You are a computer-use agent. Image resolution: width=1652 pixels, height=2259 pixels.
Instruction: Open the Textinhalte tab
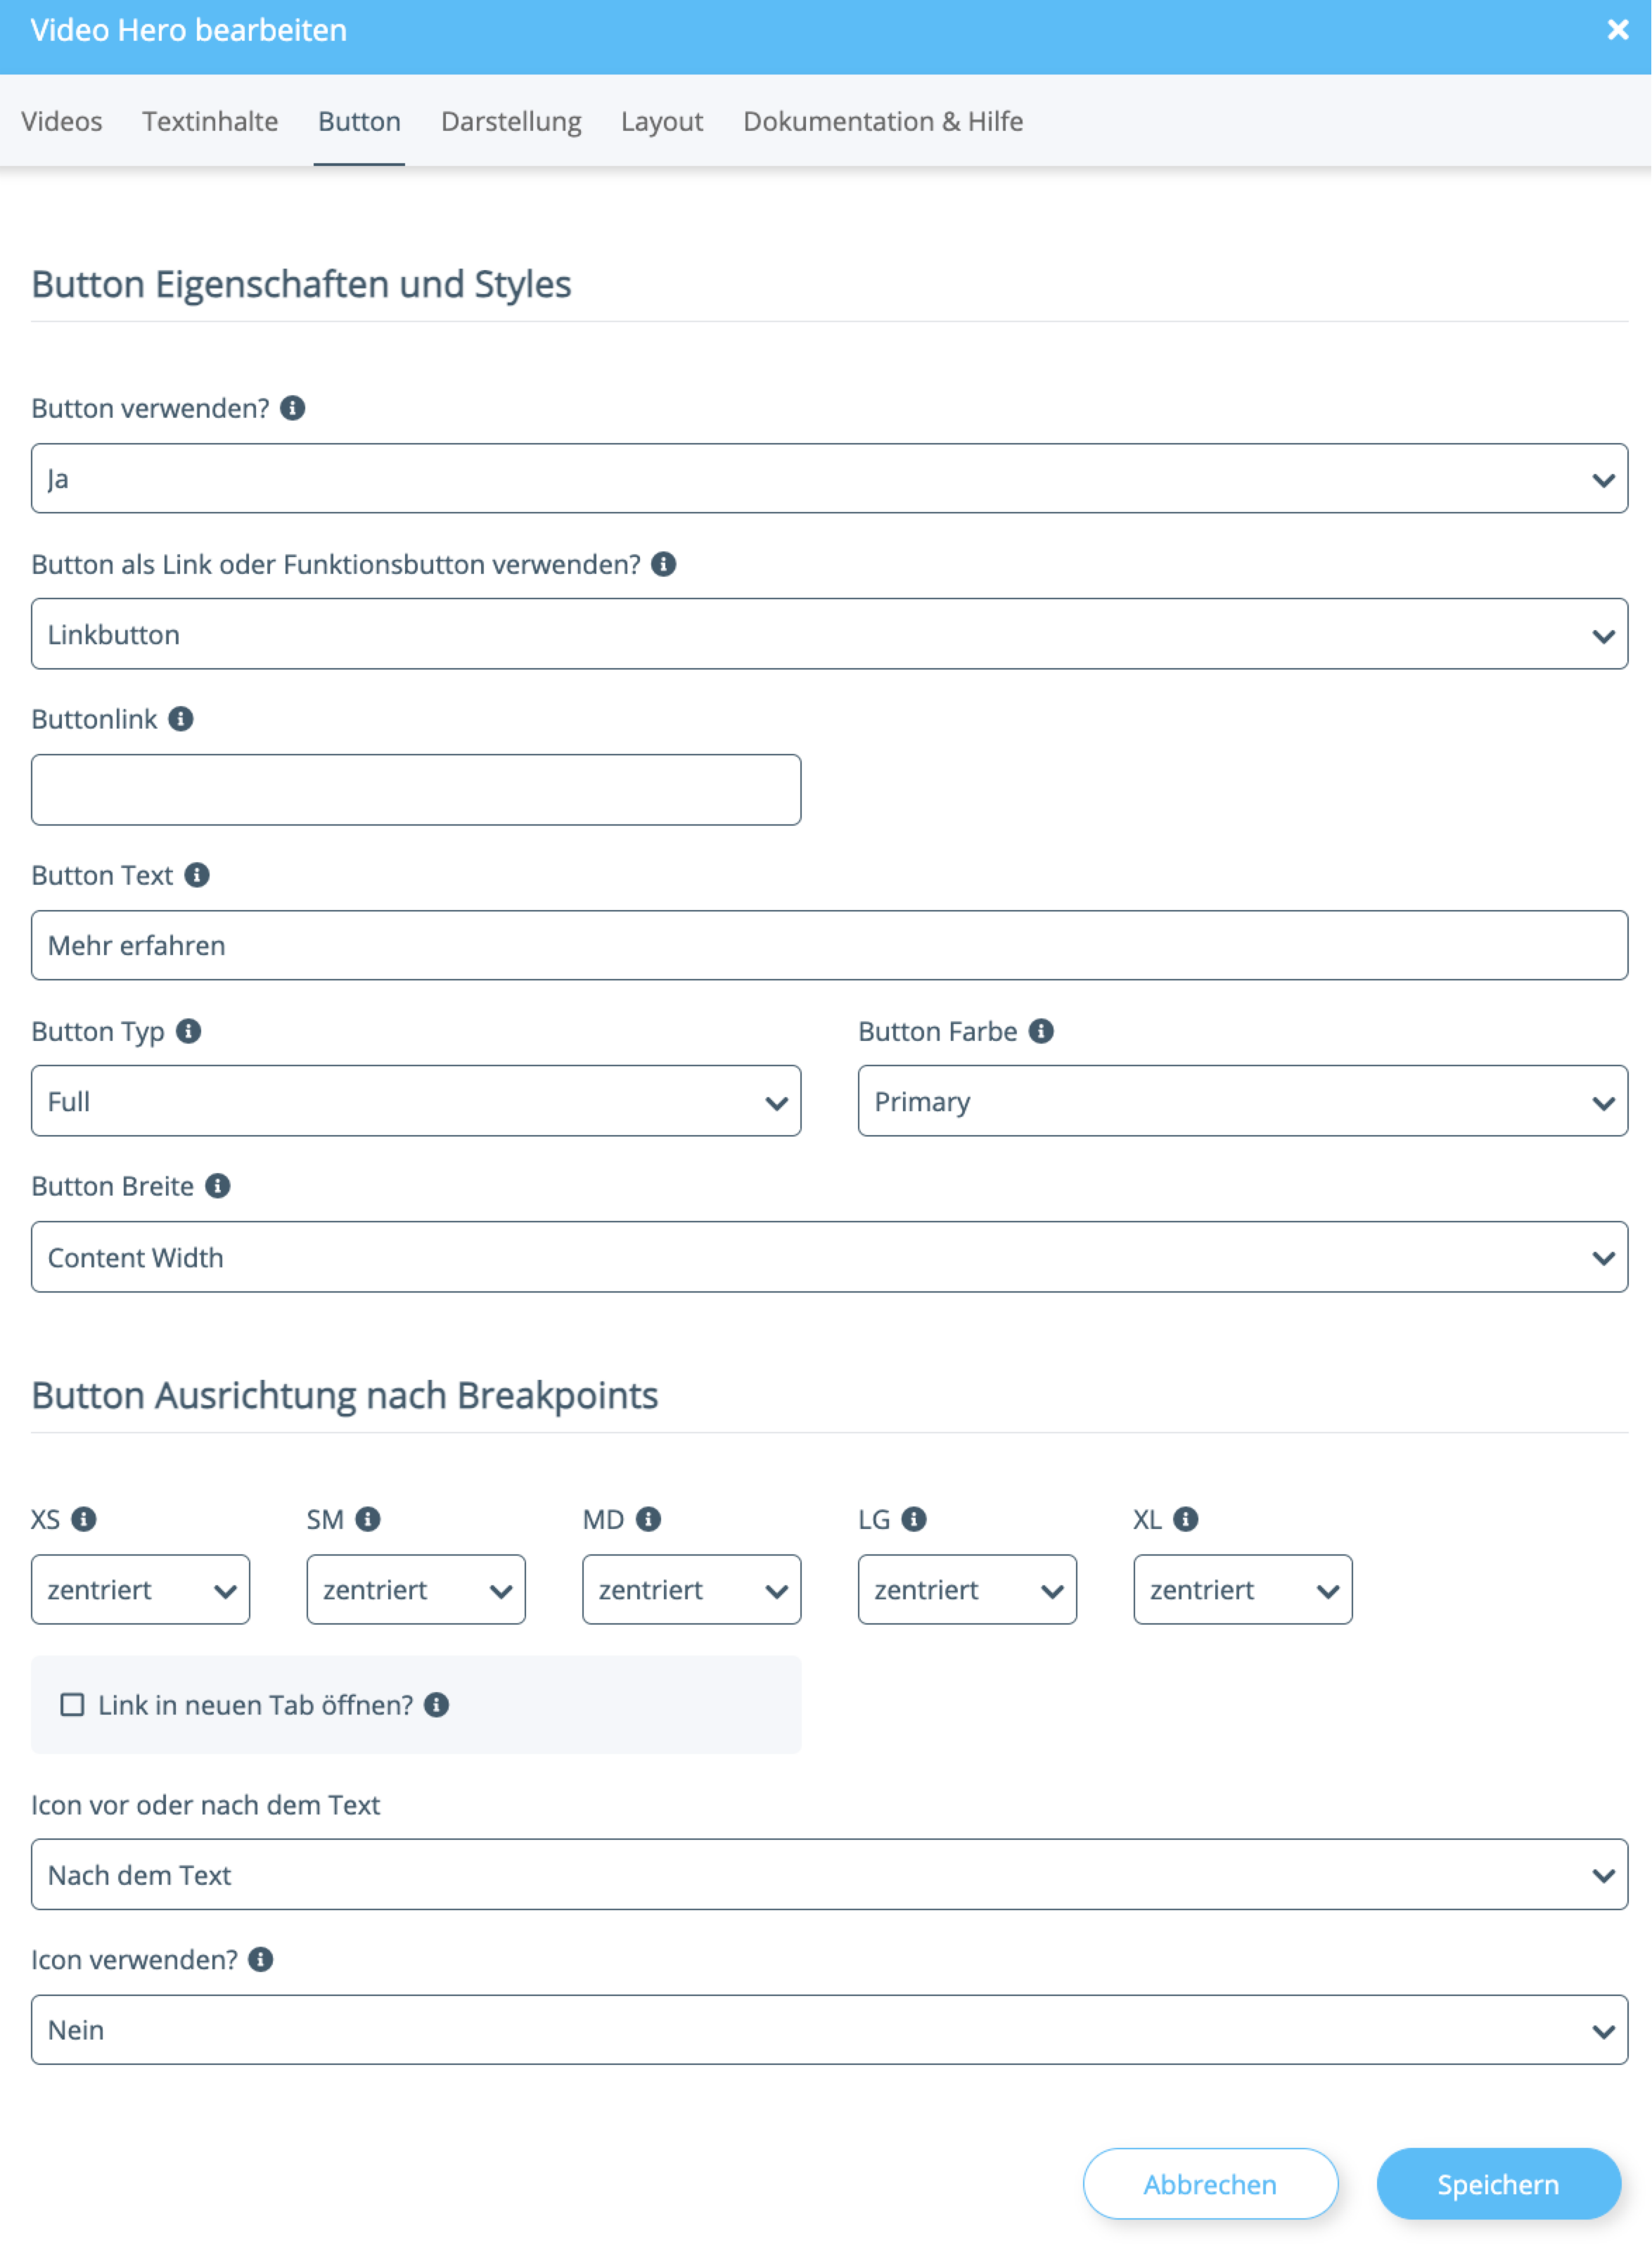[210, 121]
